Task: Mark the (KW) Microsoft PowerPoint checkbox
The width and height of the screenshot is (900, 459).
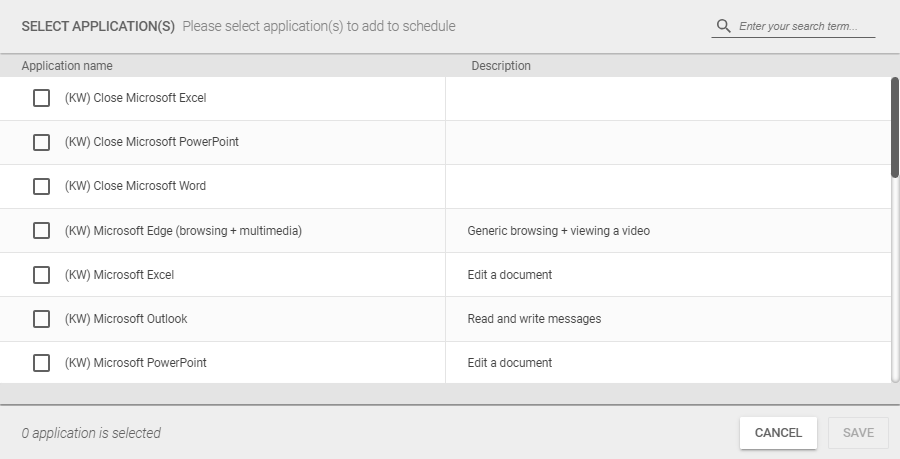Action: pos(41,363)
